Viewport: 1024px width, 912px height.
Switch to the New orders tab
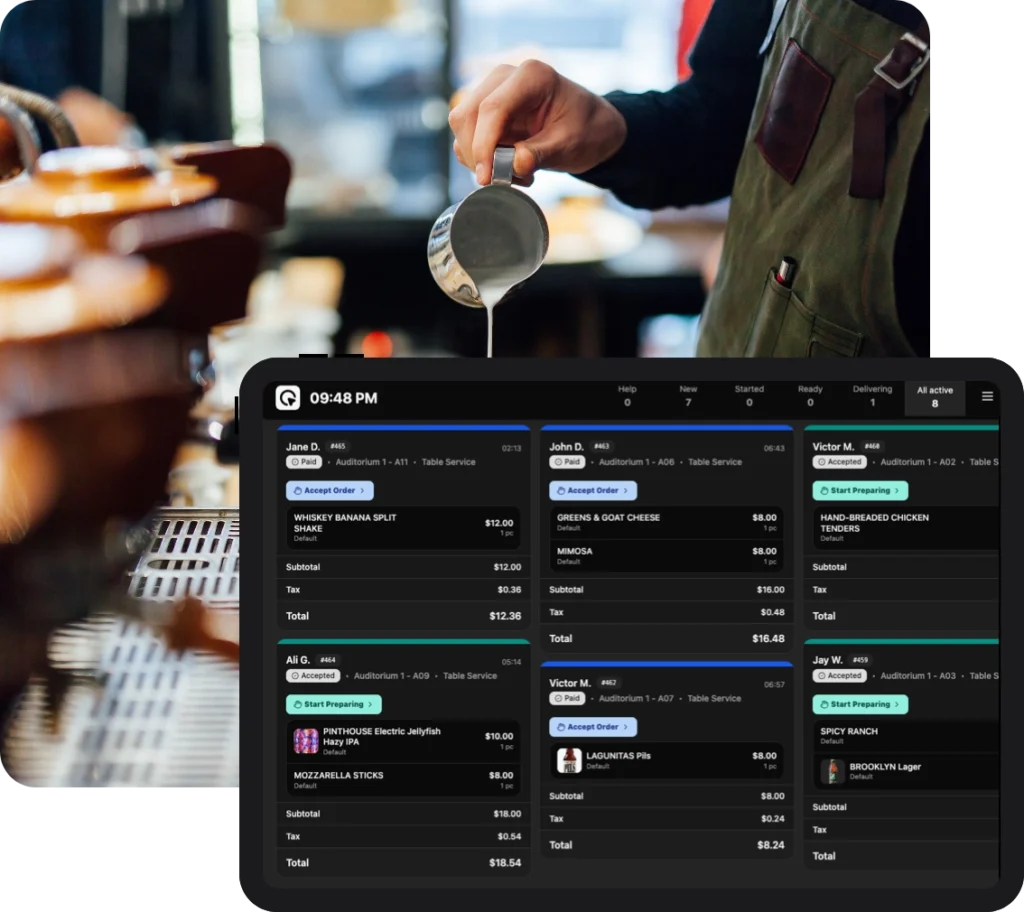[688, 396]
